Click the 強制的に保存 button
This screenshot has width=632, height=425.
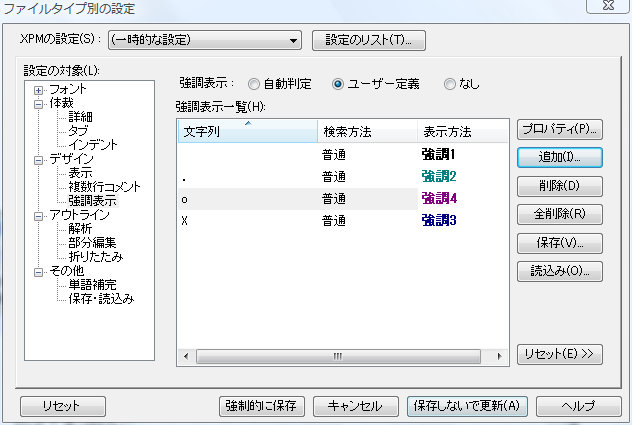[262, 406]
